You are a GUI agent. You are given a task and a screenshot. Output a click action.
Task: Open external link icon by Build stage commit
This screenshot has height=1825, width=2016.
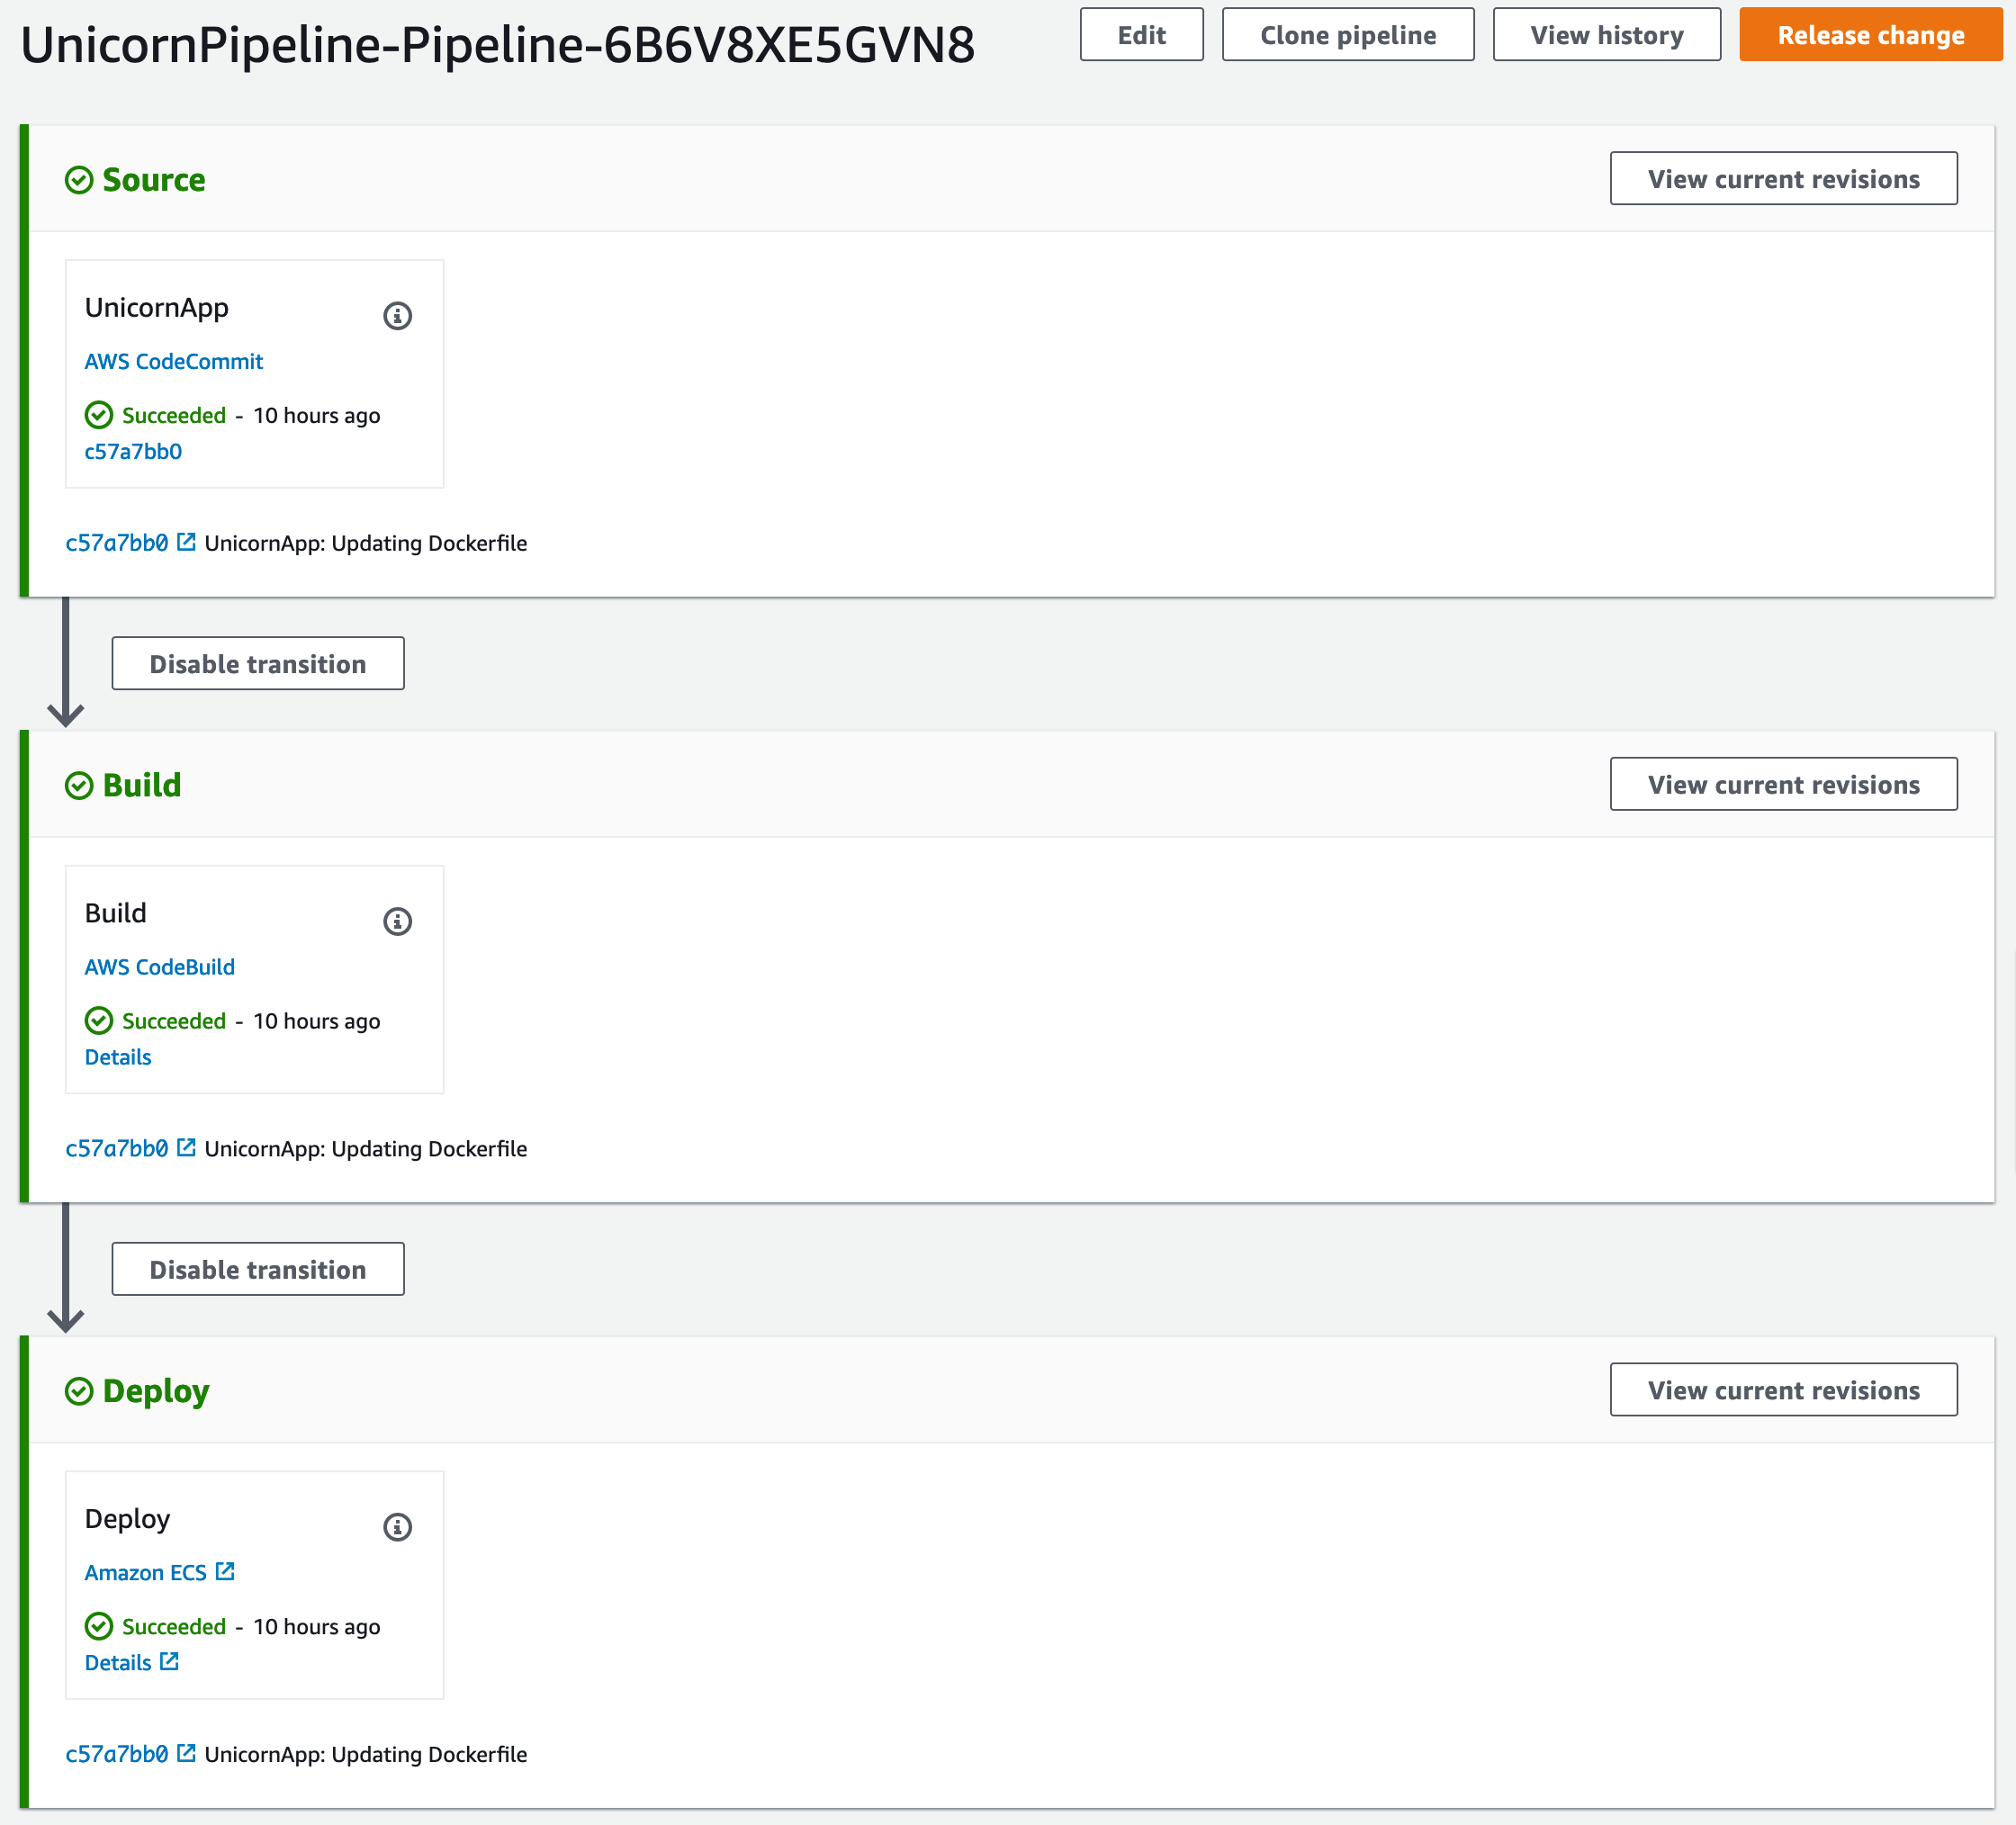(186, 1147)
